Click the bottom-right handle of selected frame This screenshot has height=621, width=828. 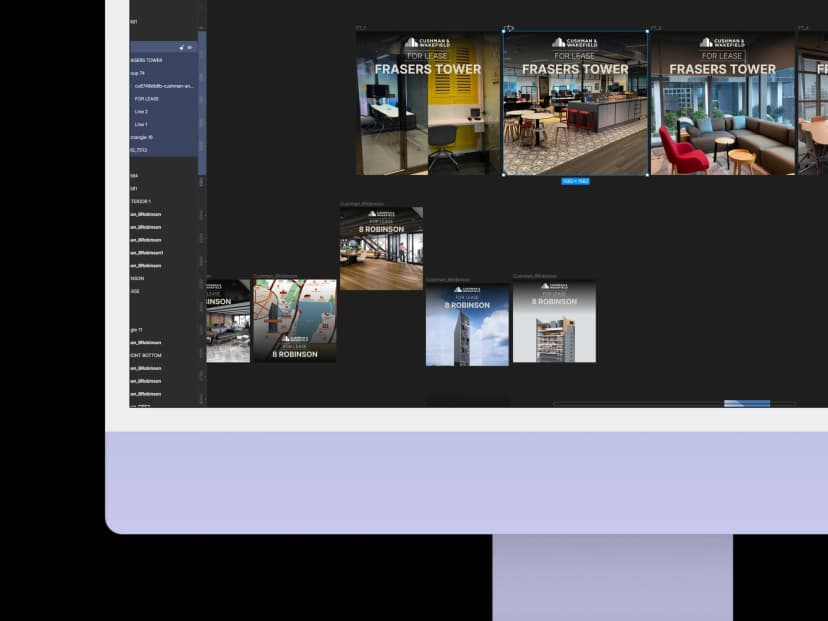[648, 175]
